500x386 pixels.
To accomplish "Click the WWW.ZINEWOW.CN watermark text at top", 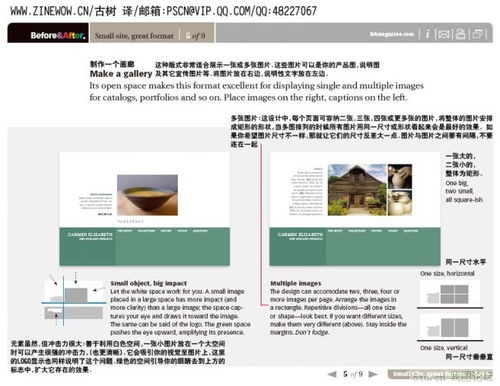I will point(163,11).
